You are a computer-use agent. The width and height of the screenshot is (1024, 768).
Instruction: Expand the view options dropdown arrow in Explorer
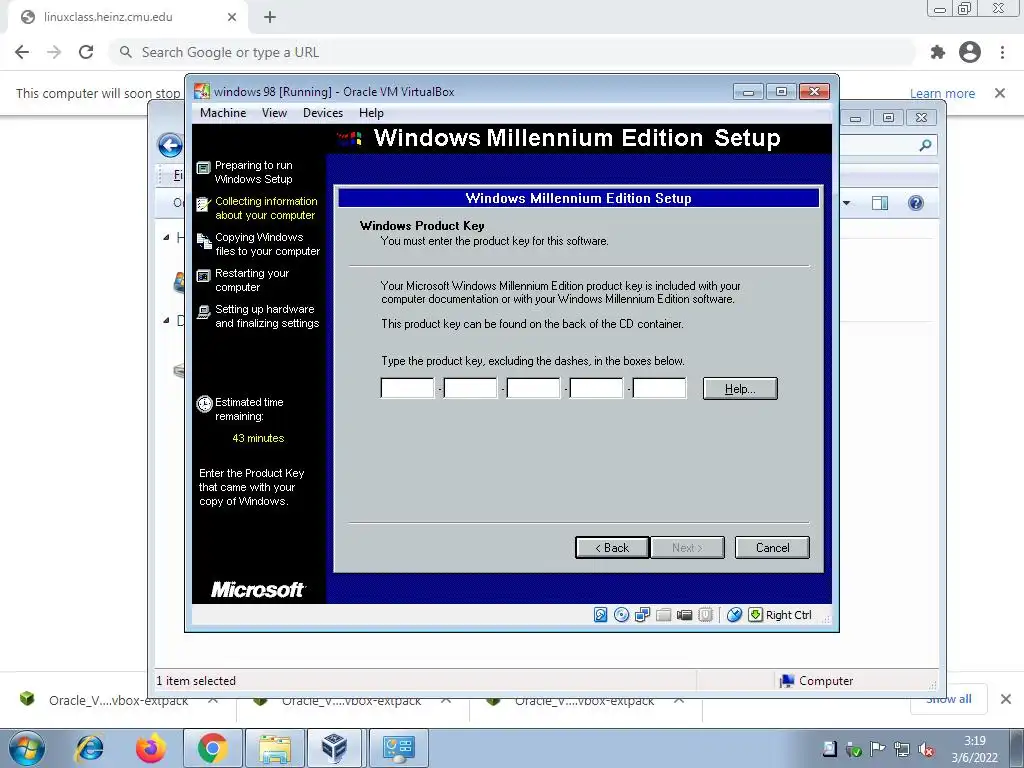pos(846,203)
